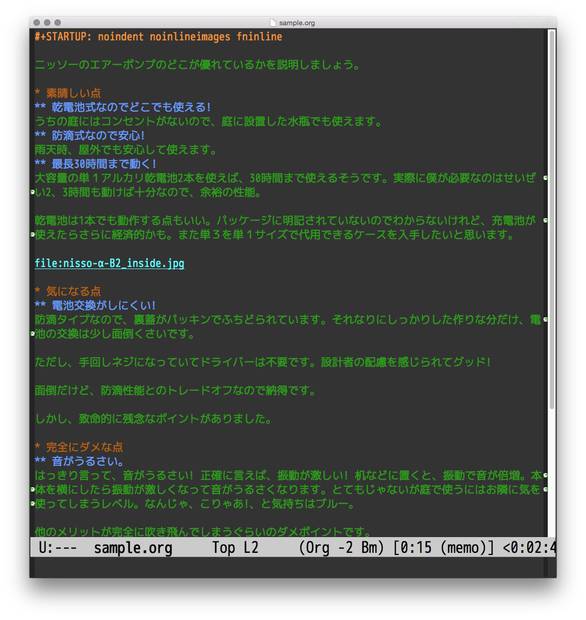Click the empty minibuffer area below the mode line
This screenshot has height=620, width=586.
[x=293, y=568]
